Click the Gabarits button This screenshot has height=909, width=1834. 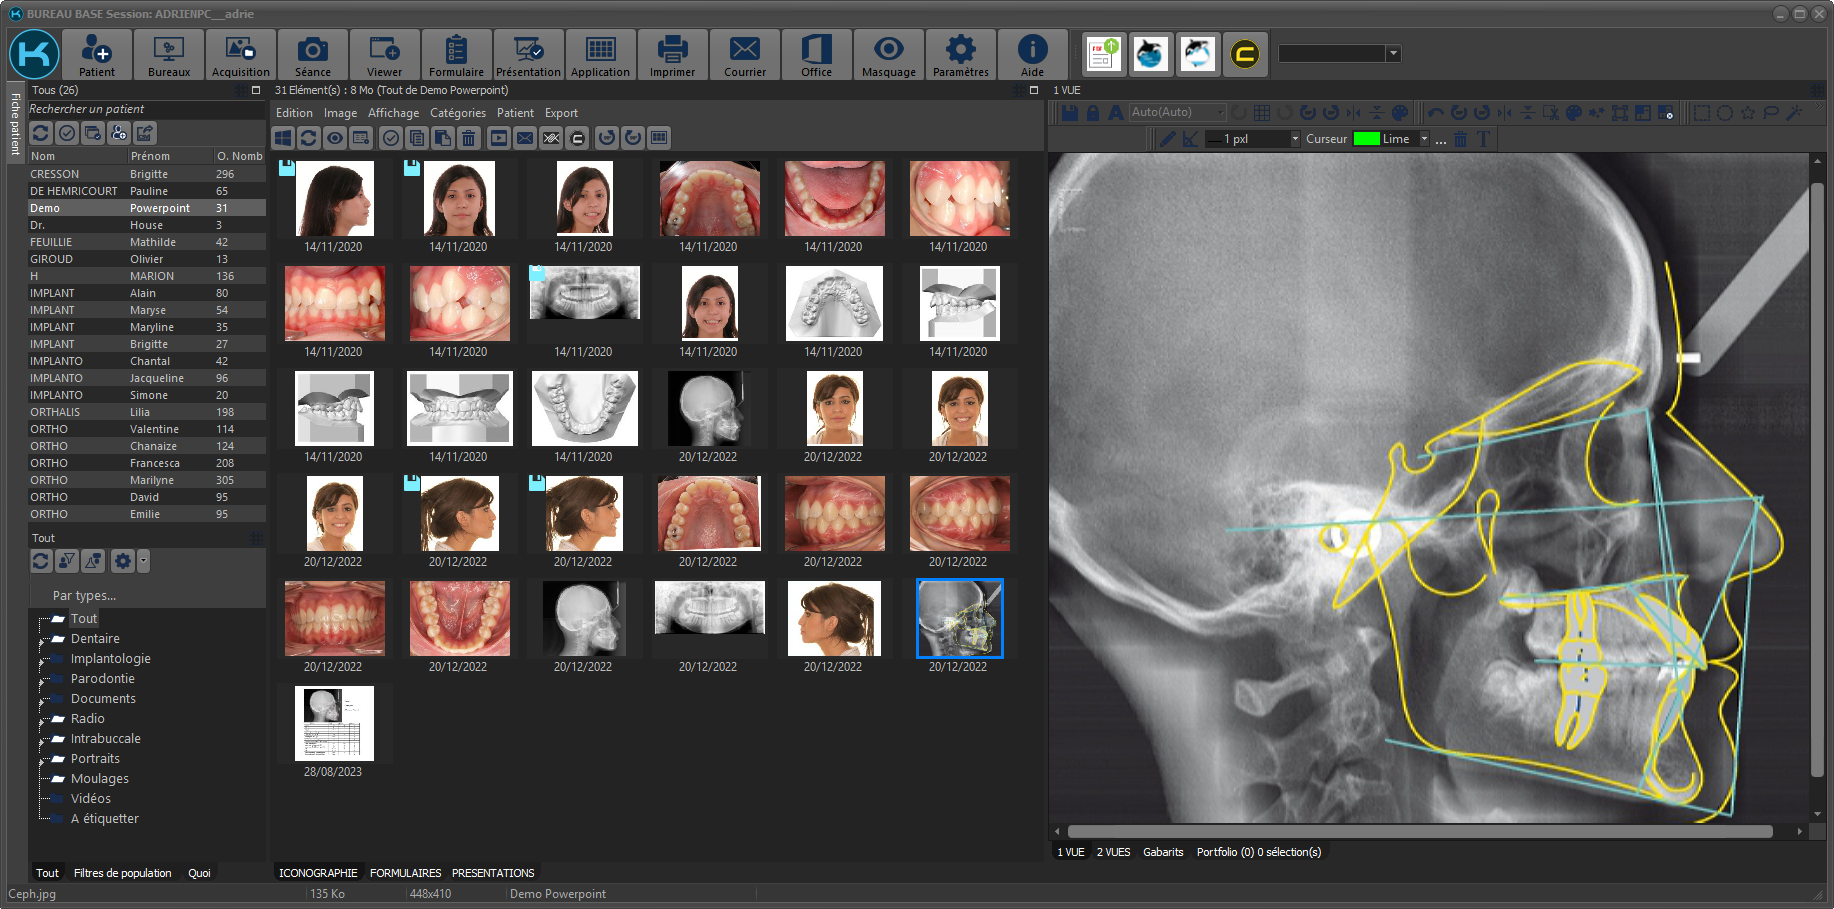tap(1163, 852)
